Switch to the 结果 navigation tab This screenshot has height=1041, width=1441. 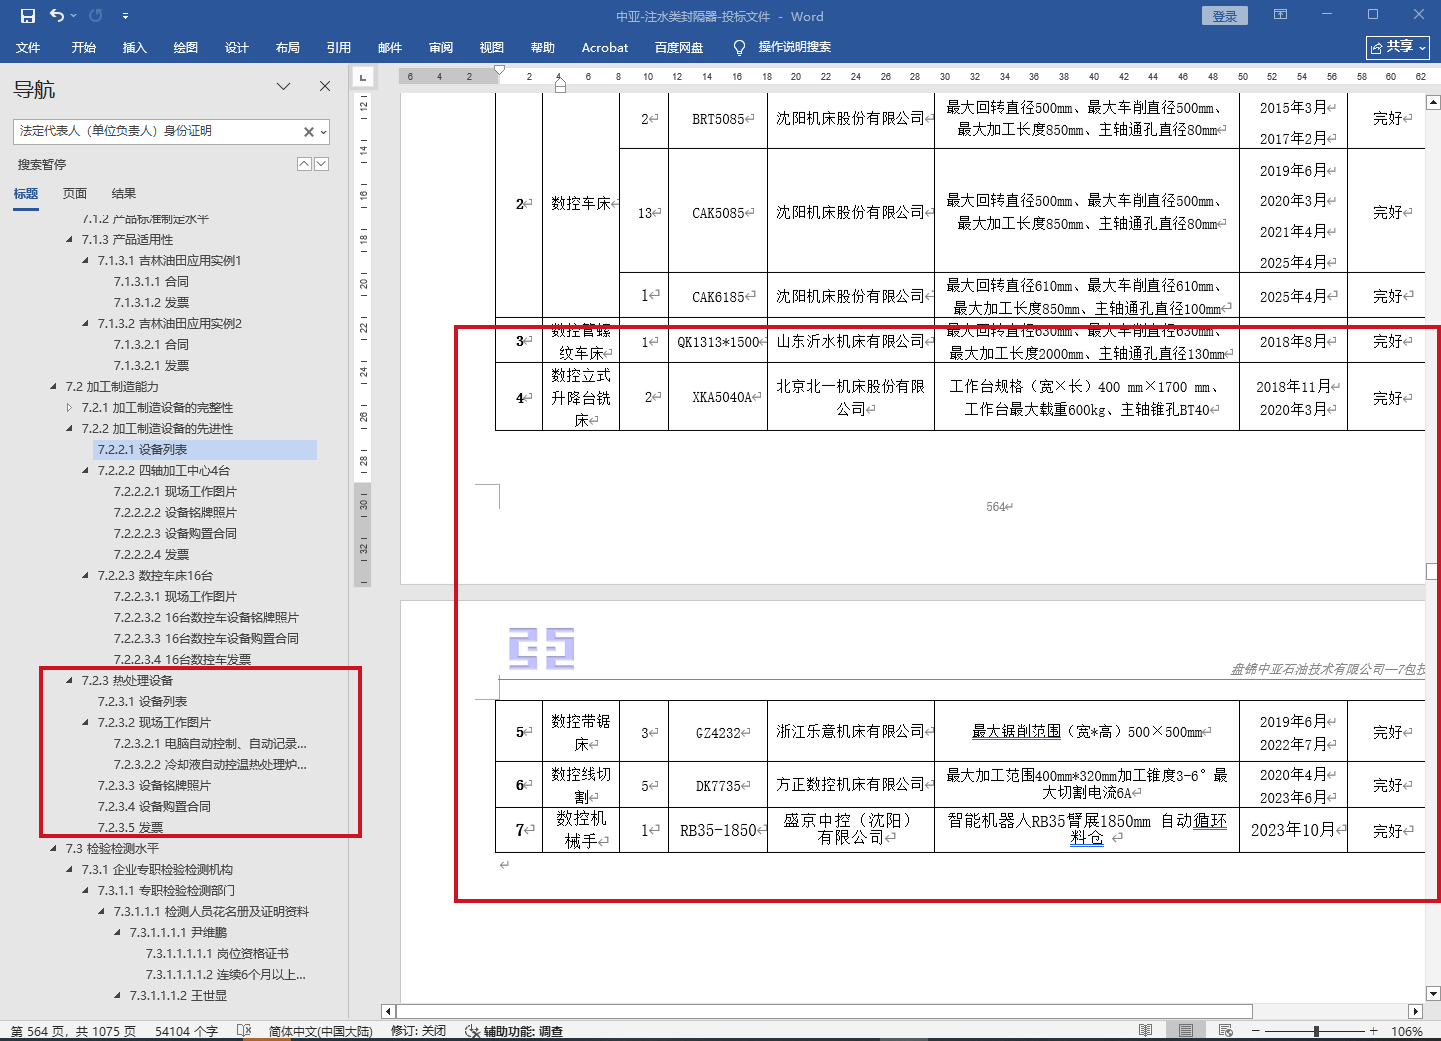pos(124,194)
